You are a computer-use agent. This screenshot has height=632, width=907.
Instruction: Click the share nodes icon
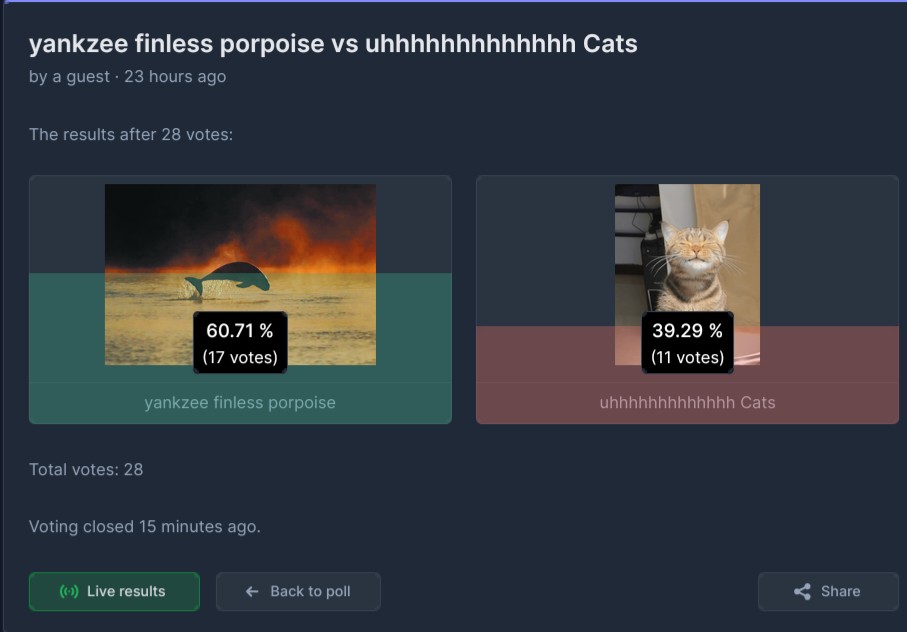[x=802, y=591]
